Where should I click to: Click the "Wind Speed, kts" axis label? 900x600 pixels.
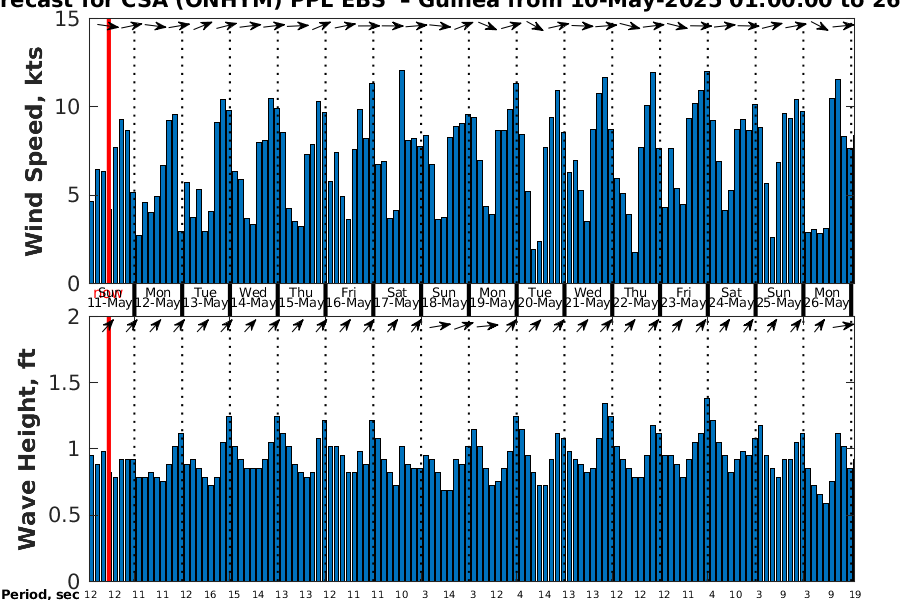(34, 152)
